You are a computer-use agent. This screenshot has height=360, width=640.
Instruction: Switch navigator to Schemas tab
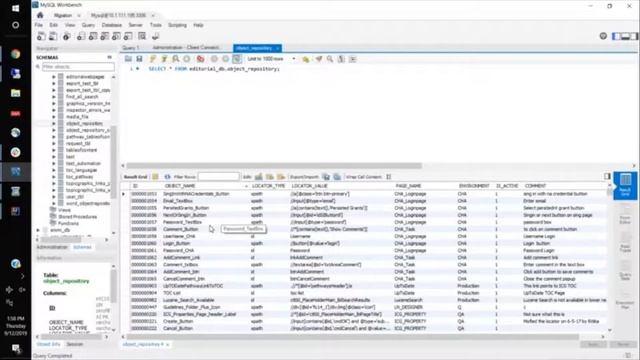point(82,247)
